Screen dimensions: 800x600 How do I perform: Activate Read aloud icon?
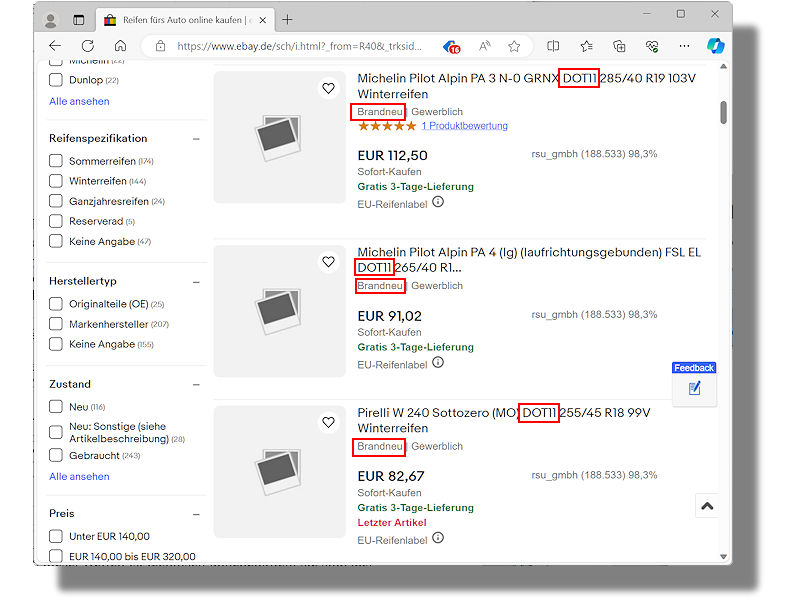[x=484, y=46]
